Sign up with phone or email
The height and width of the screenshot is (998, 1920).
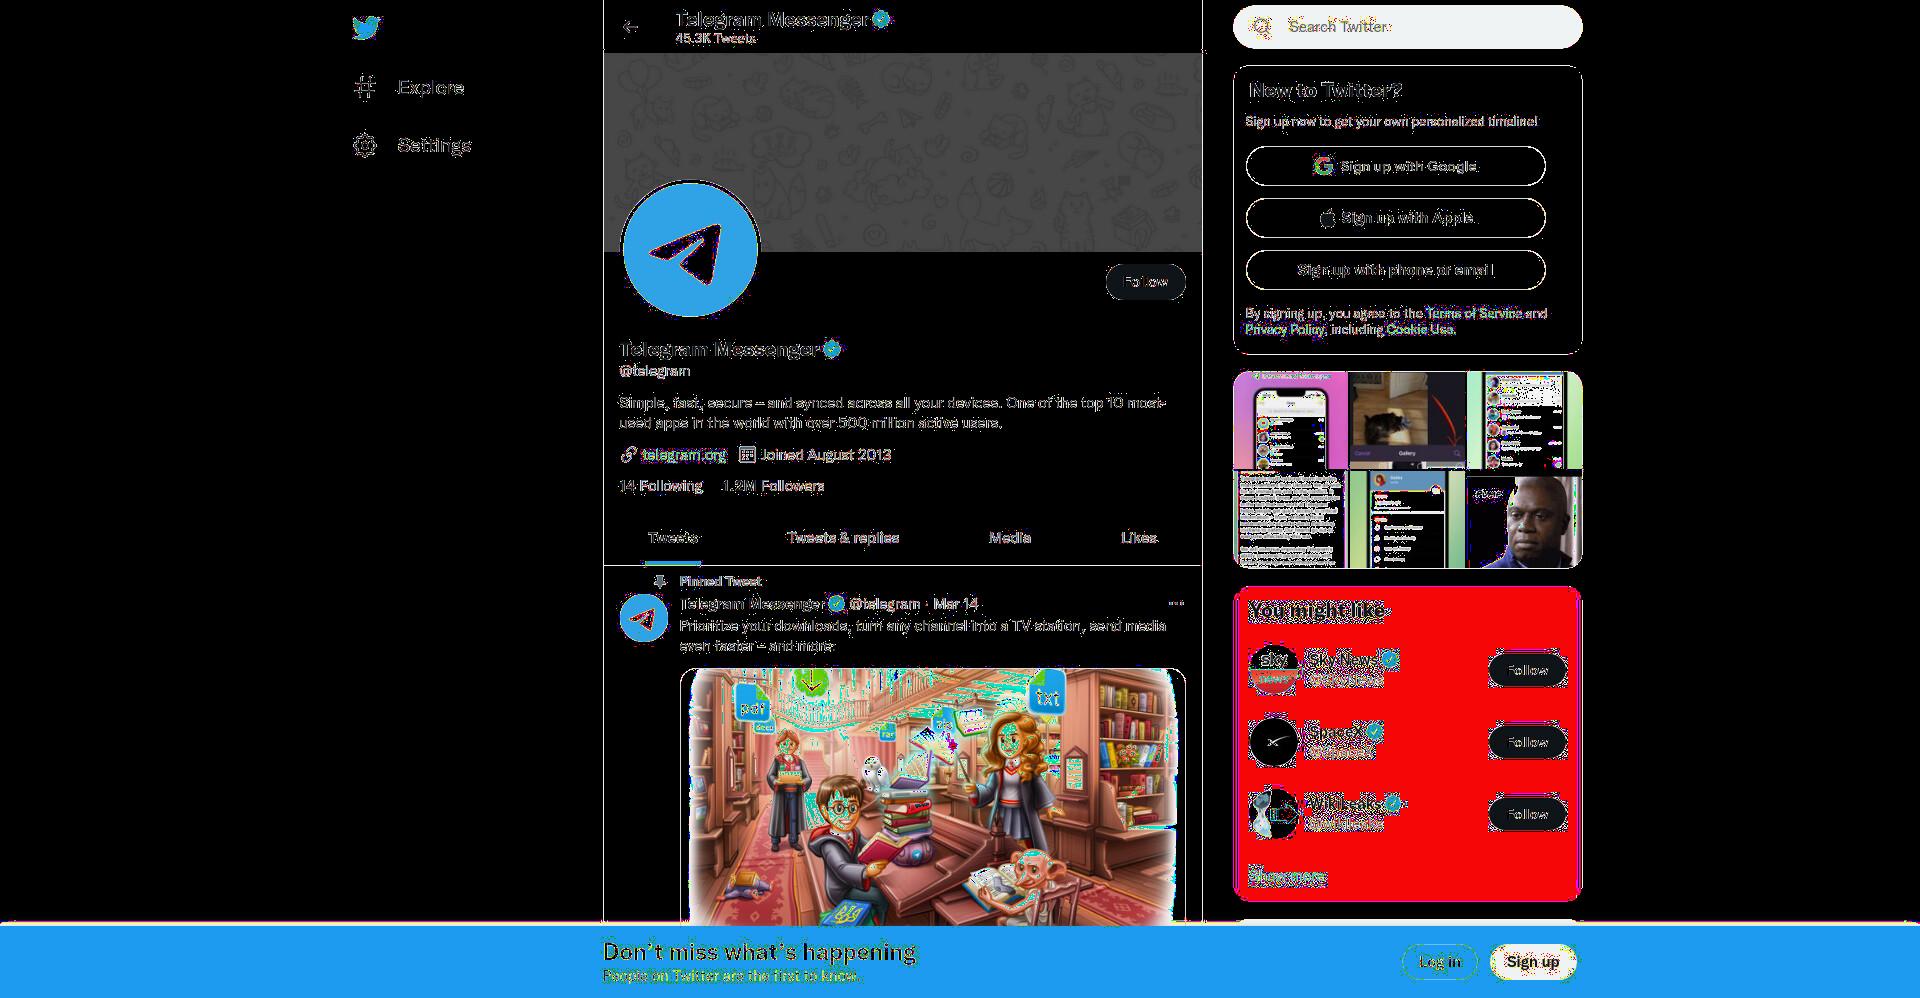[x=1395, y=270]
